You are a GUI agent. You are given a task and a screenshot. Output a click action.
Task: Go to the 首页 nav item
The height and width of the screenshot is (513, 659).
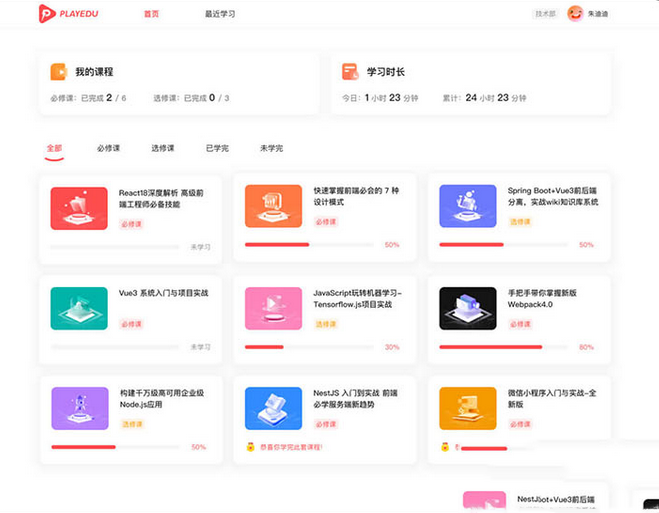(x=151, y=14)
